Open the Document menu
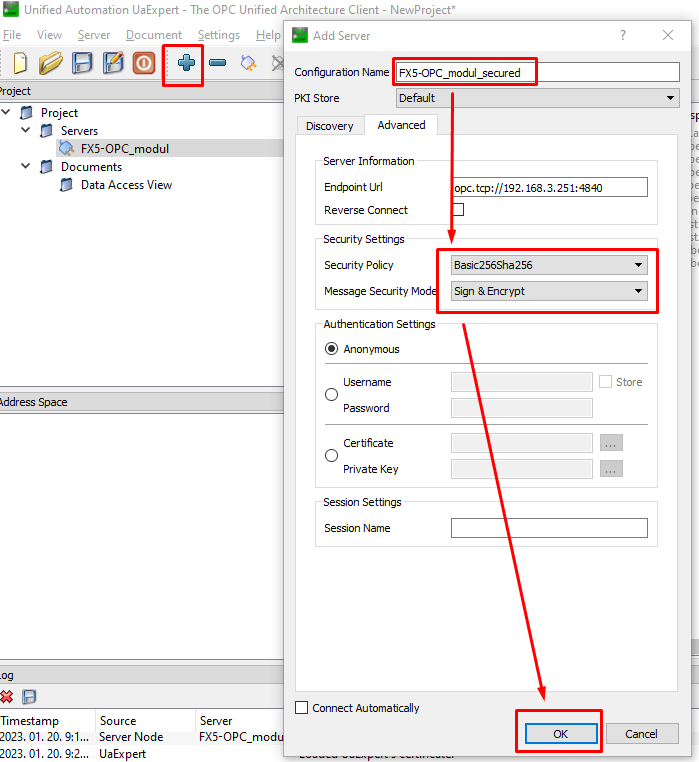Image resolution: width=699 pixels, height=762 pixels. click(154, 35)
